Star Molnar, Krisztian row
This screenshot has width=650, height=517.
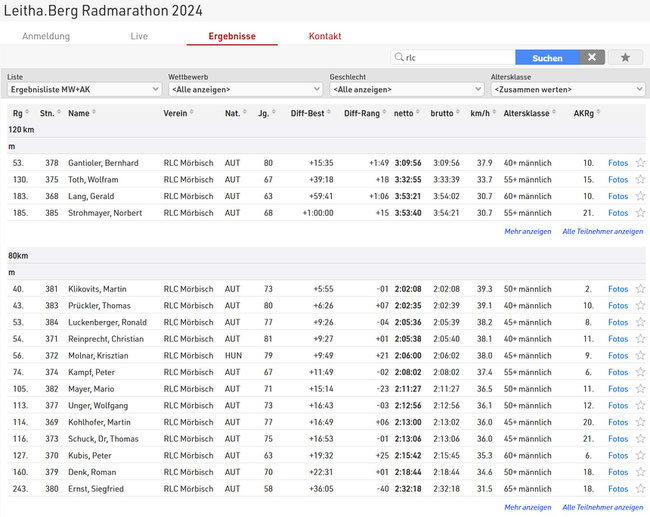[x=640, y=355]
